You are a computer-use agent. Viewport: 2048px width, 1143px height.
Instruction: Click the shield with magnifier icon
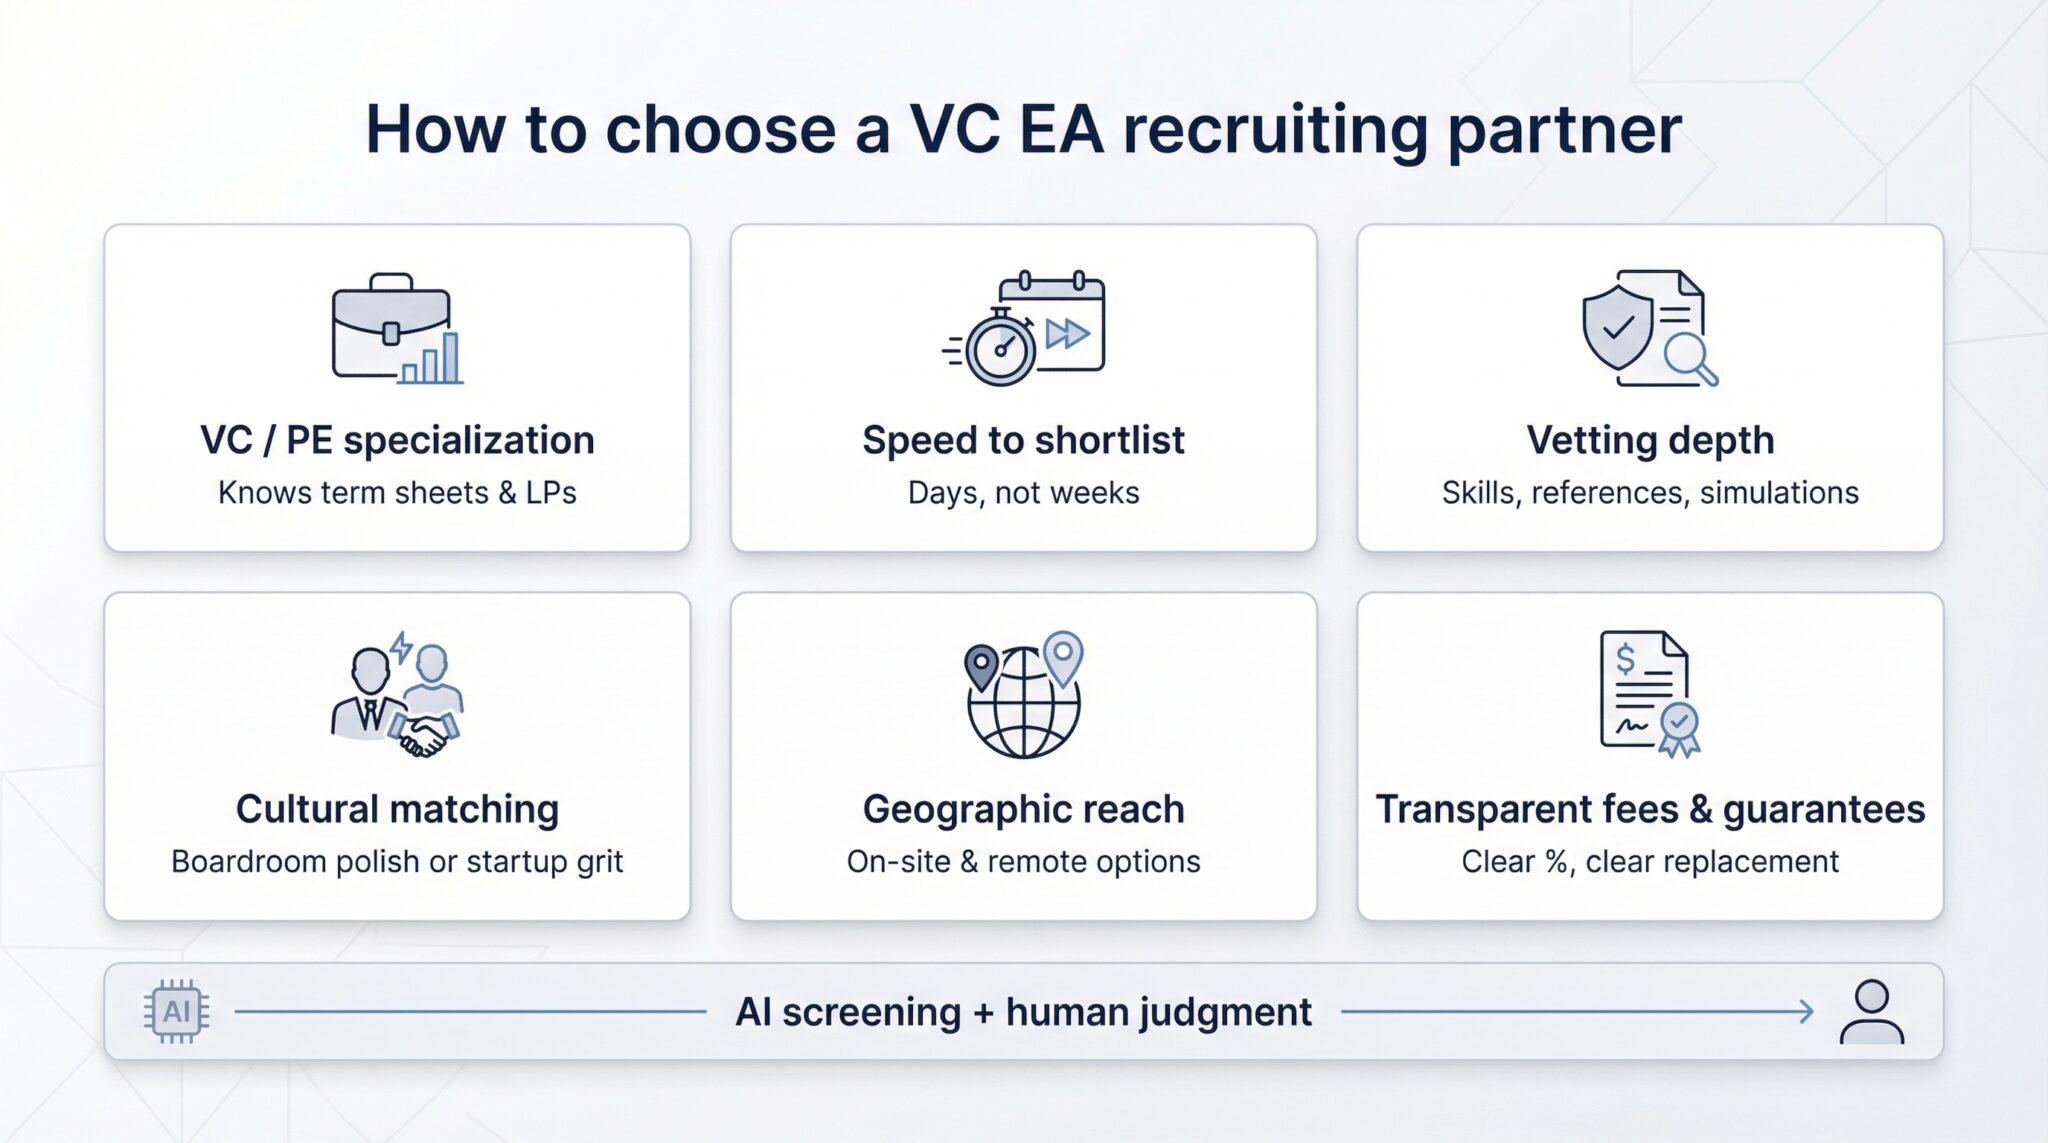click(1649, 328)
